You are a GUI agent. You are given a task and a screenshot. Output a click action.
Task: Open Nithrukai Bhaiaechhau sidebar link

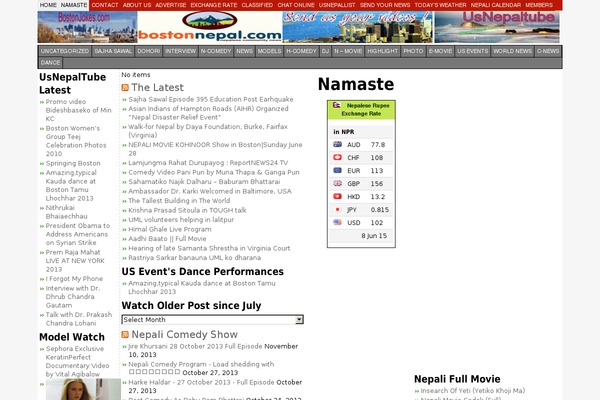point(67,212)
